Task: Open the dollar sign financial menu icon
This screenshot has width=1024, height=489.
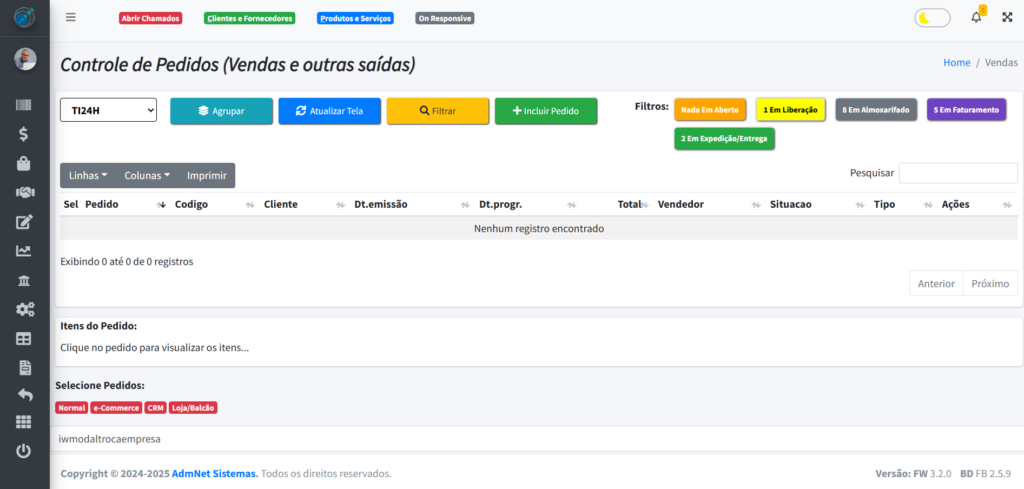Action: click(x=24, y=134)
